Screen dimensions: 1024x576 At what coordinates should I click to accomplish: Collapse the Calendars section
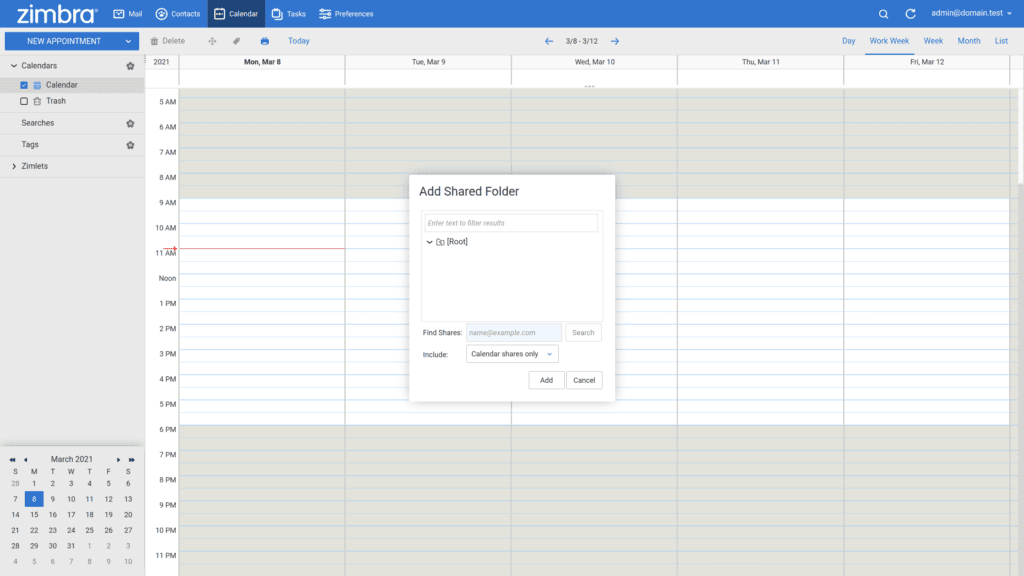click(14, 66)
